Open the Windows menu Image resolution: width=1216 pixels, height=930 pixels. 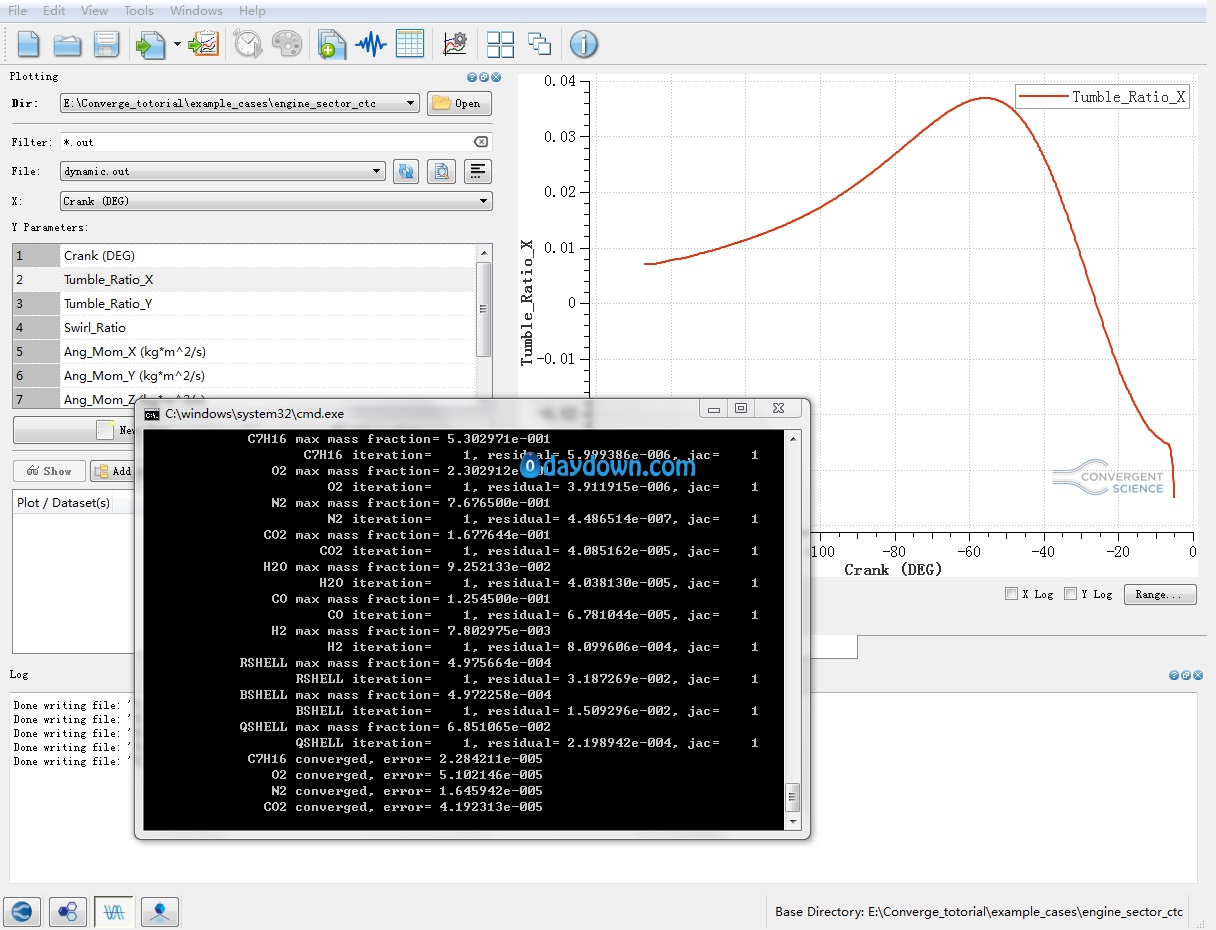196,11
